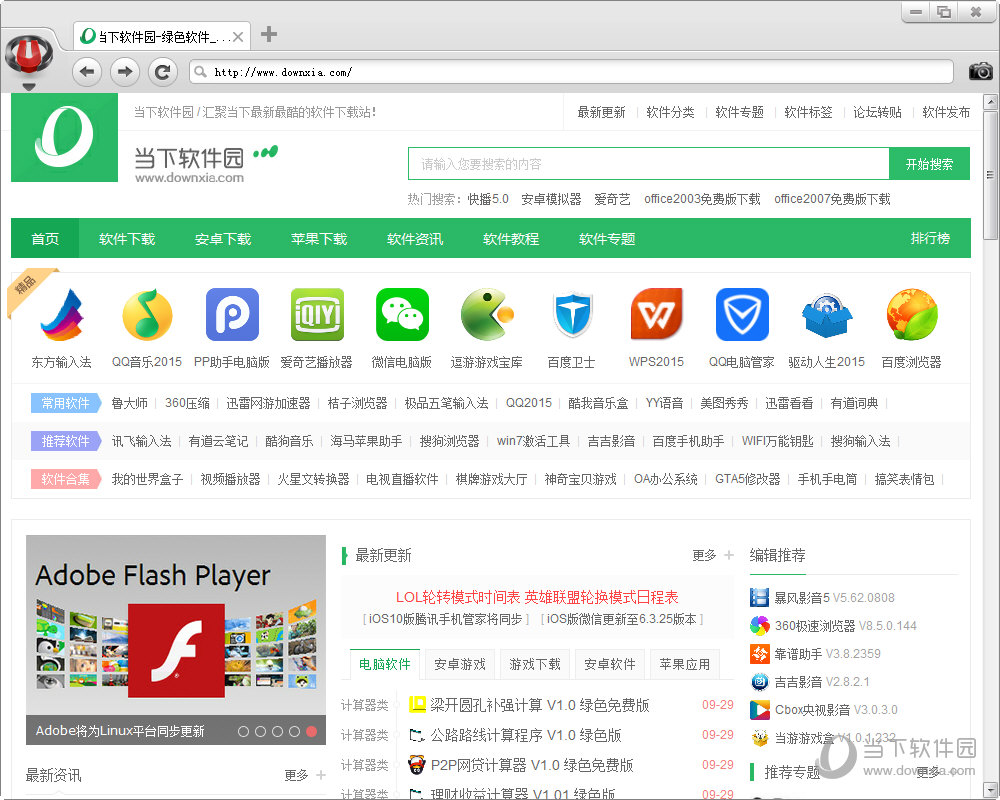Screen dimensions: 1000x800
Task: Open the 最新更新 top link
Action: (x=601, y=112)
